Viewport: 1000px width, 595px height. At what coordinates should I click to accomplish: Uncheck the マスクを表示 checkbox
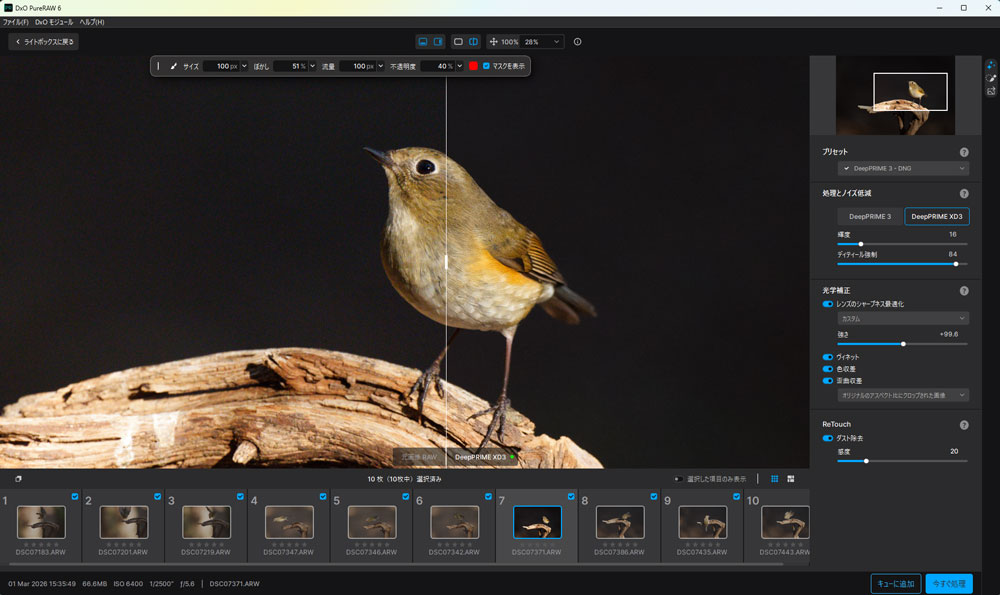[486, 66]
